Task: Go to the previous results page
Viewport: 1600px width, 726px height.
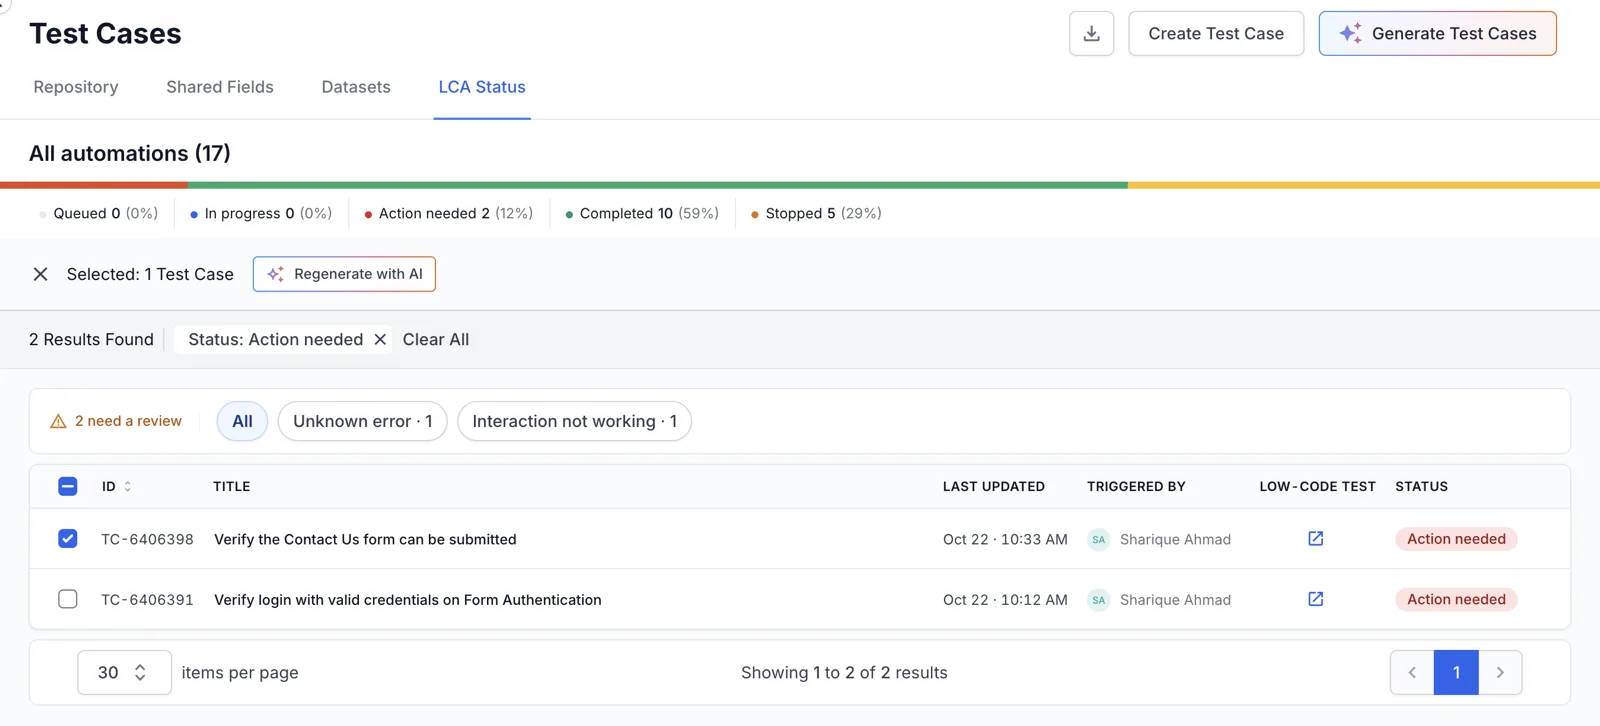Action: [1412, 673]
